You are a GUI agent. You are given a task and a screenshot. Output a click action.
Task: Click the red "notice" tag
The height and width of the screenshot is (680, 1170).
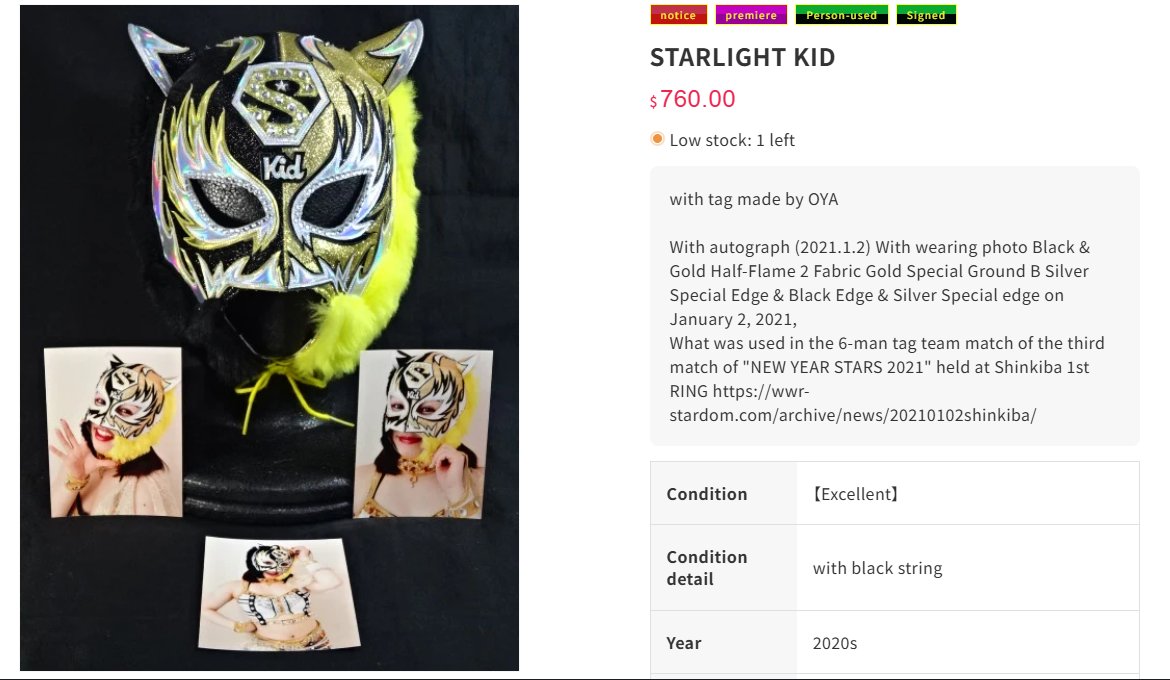tap(678, 15)
